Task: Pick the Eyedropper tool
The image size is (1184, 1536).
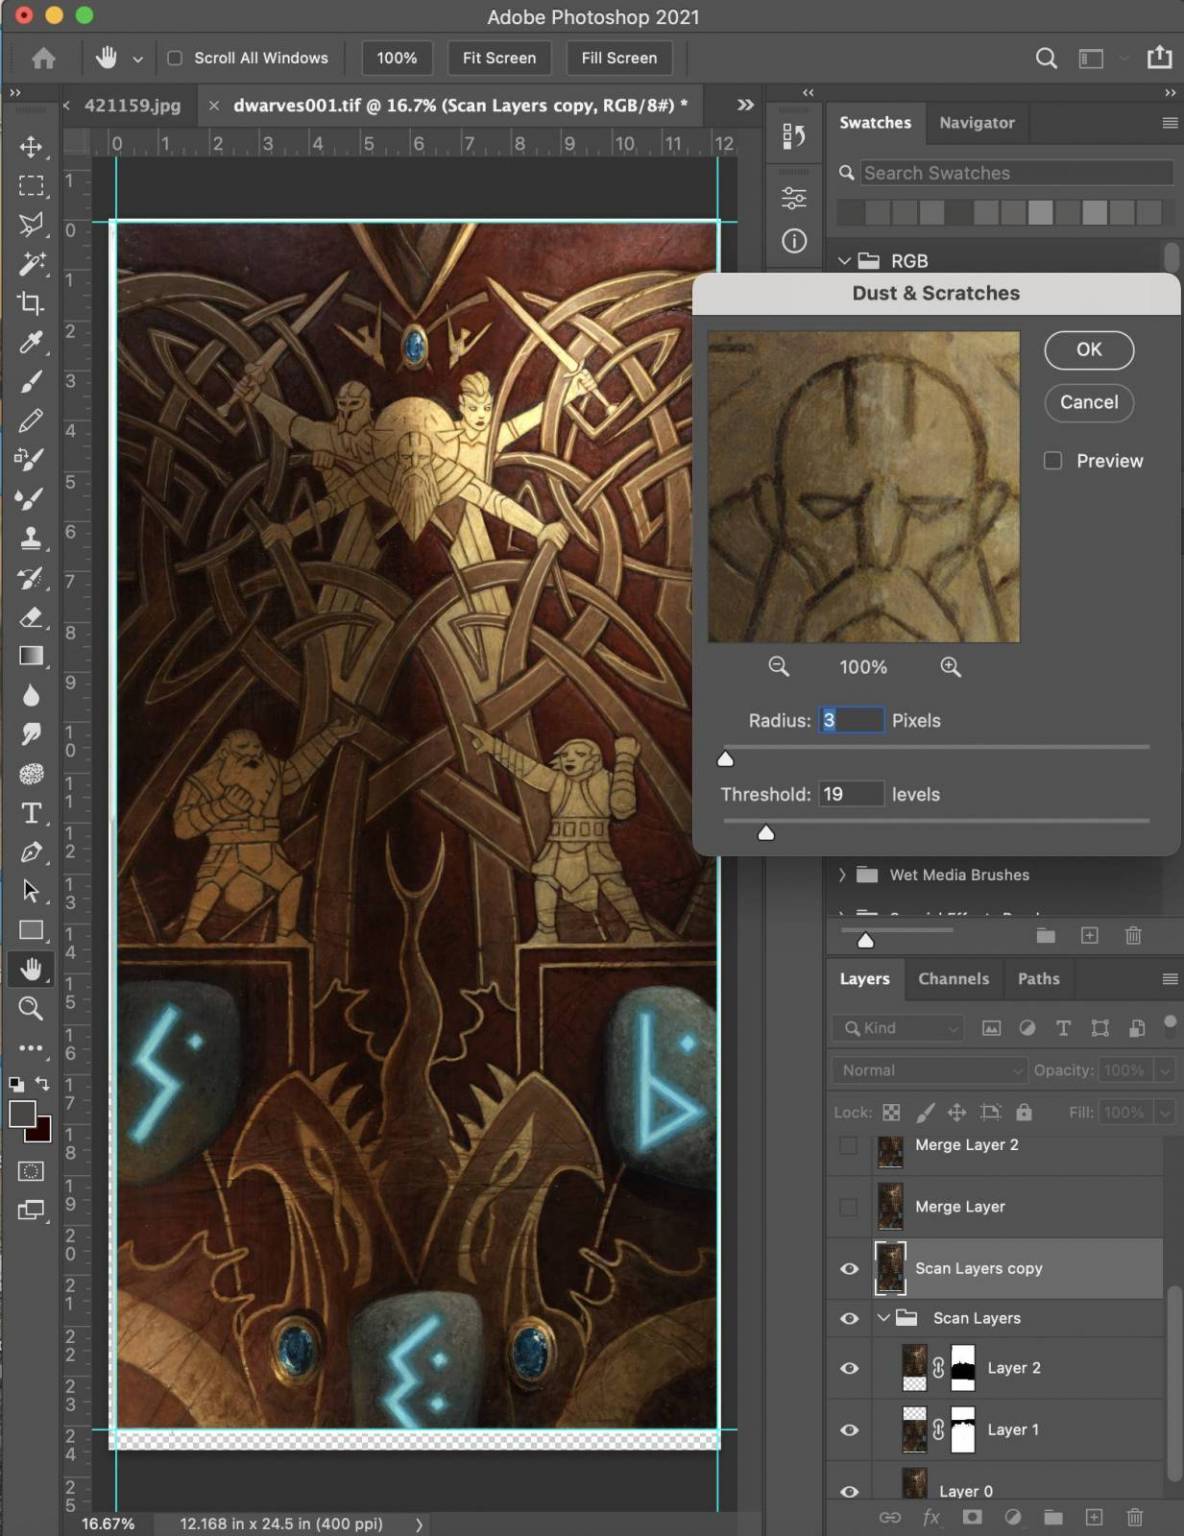Action: pos(31,343)
